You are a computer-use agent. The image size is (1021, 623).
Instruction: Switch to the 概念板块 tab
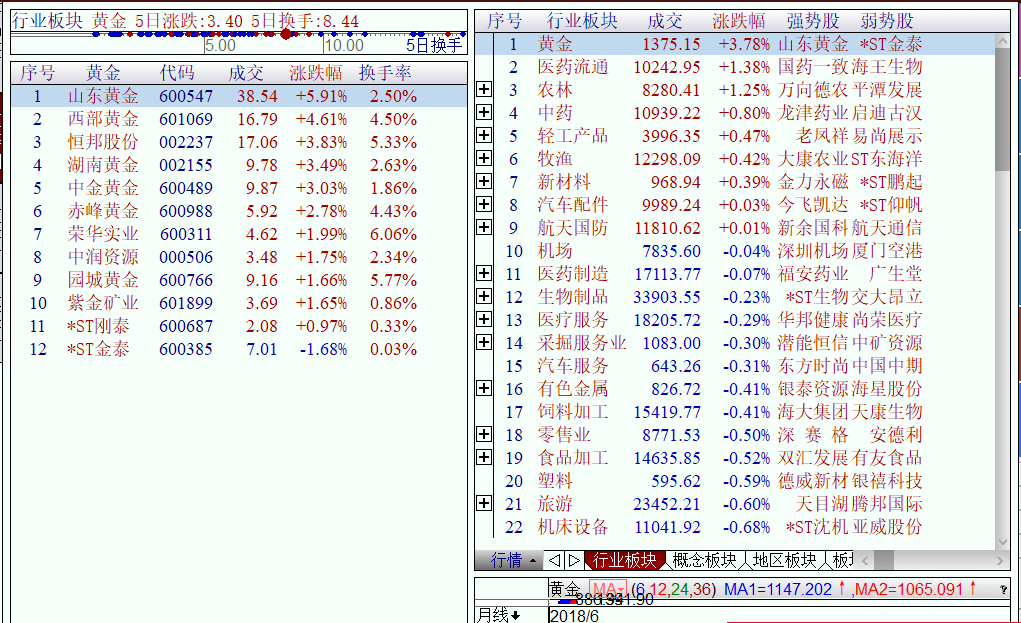pyautogui.click(x=704, y=560)
